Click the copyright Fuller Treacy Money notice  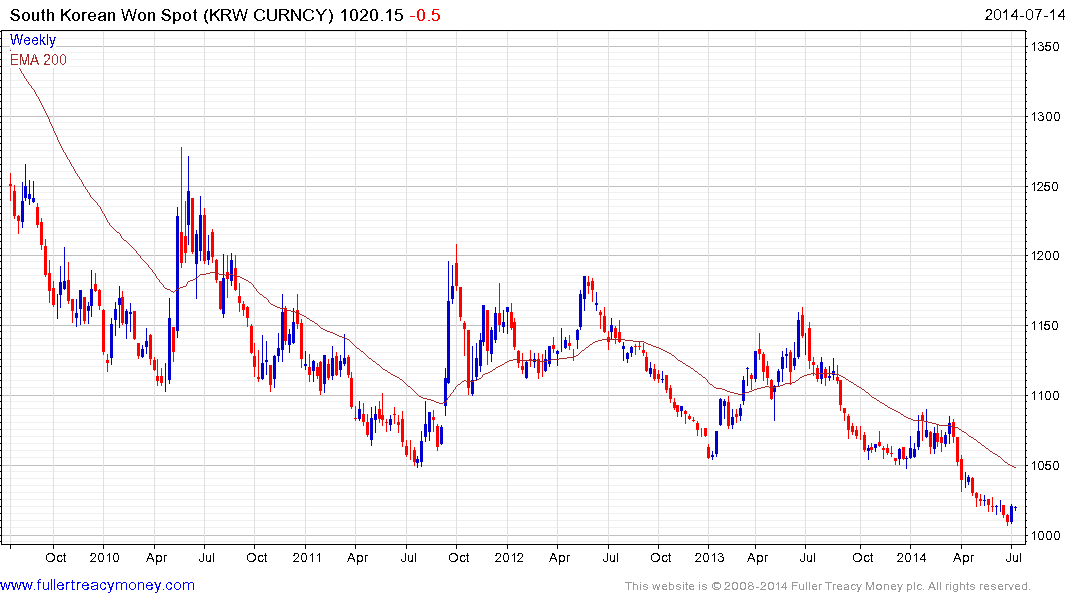tap(828, 586)
